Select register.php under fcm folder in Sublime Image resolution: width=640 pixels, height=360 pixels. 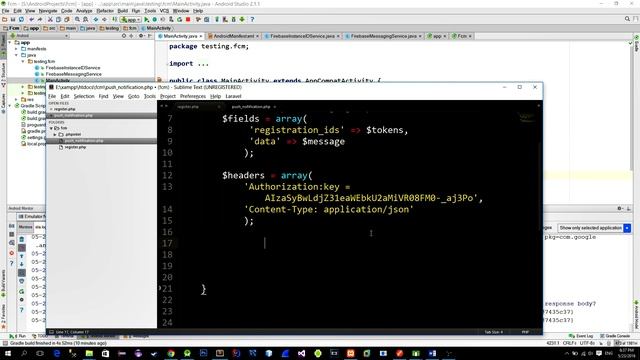click(75, 147)
